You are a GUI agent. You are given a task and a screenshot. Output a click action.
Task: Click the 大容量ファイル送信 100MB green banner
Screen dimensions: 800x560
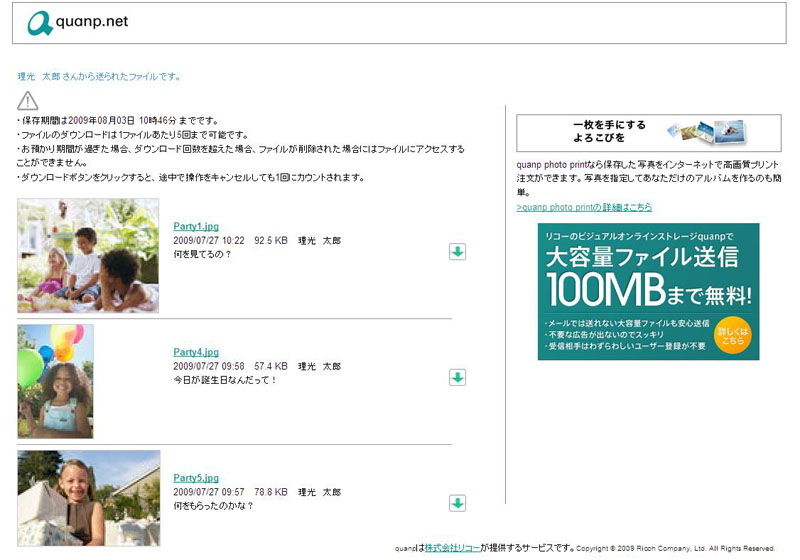648,291
